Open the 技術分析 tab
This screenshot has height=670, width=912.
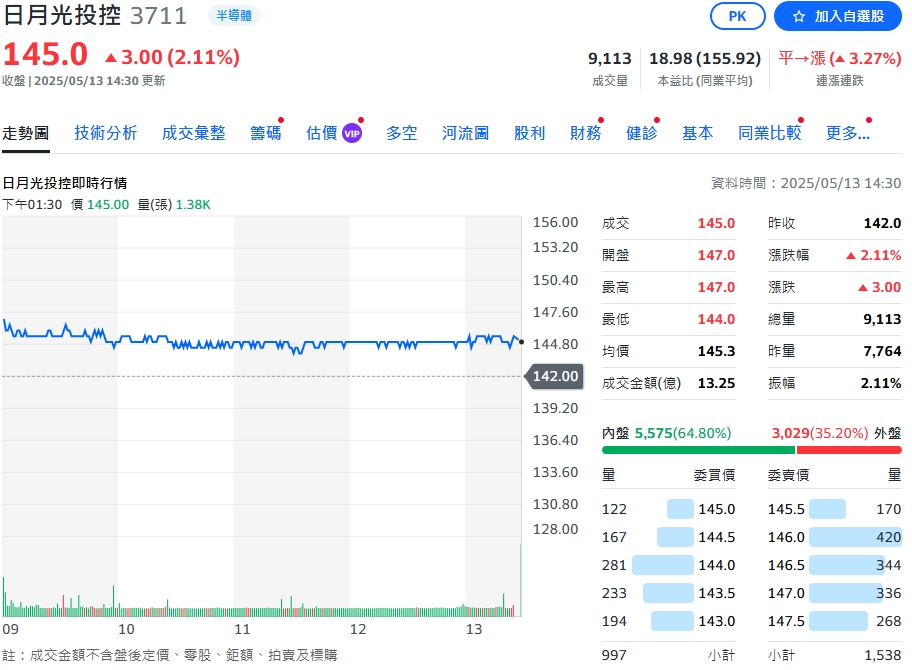(x=105, y=133)
